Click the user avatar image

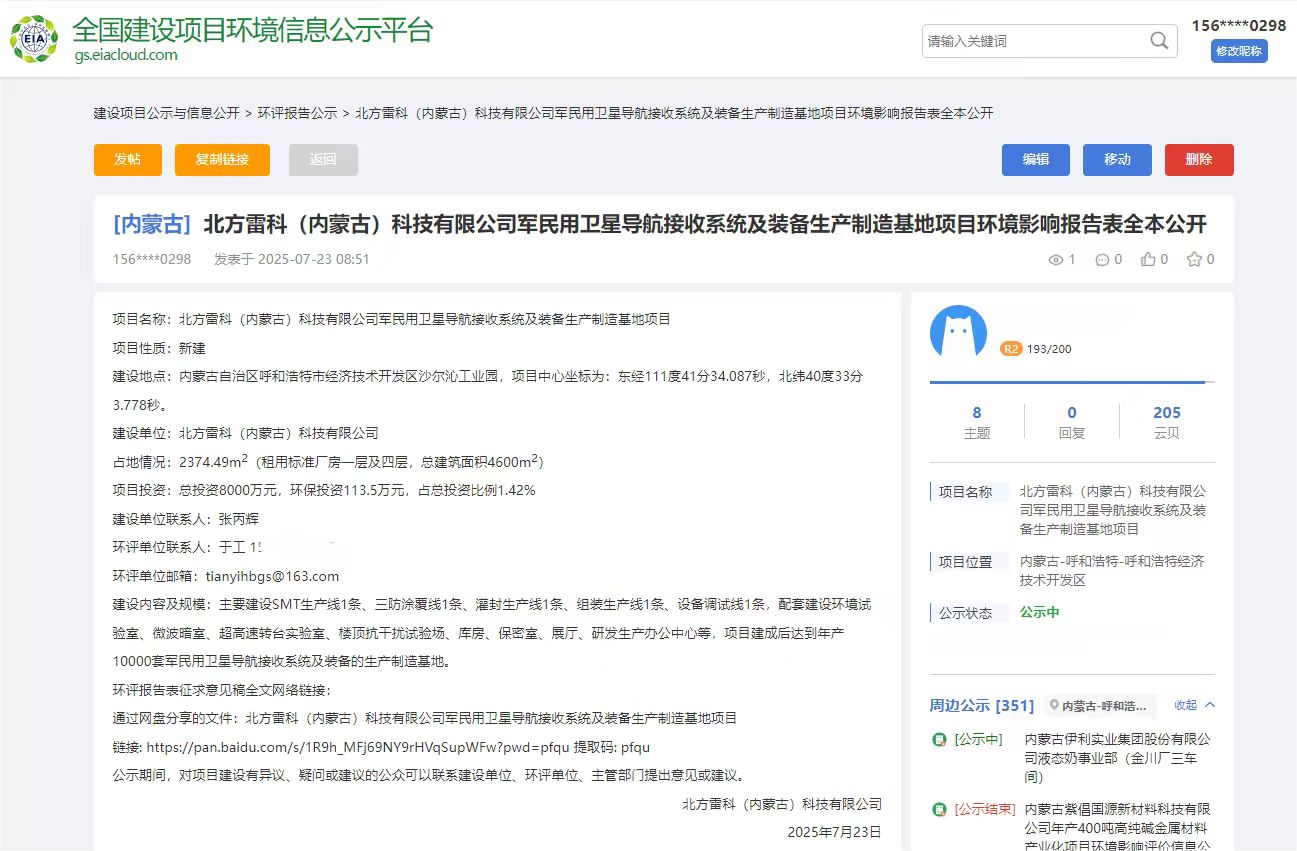958,333
